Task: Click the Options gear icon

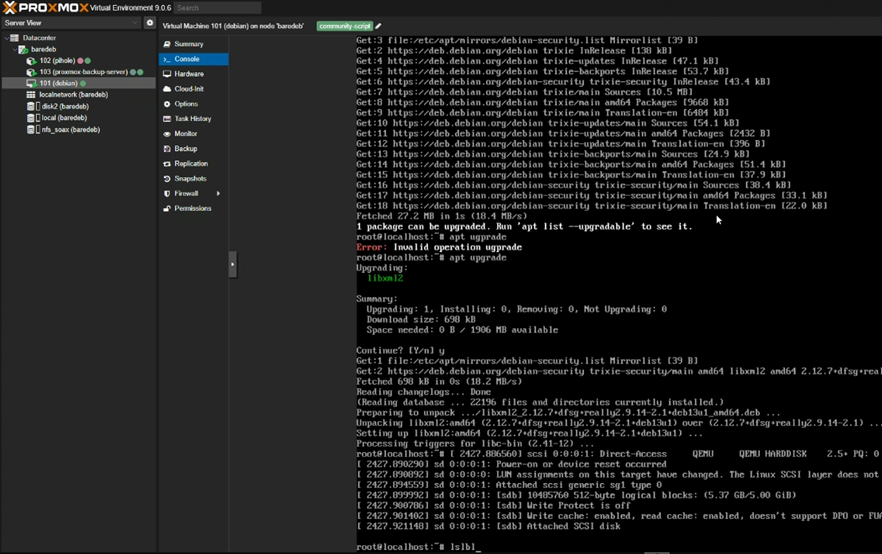Action: click(x=167, y=104)
